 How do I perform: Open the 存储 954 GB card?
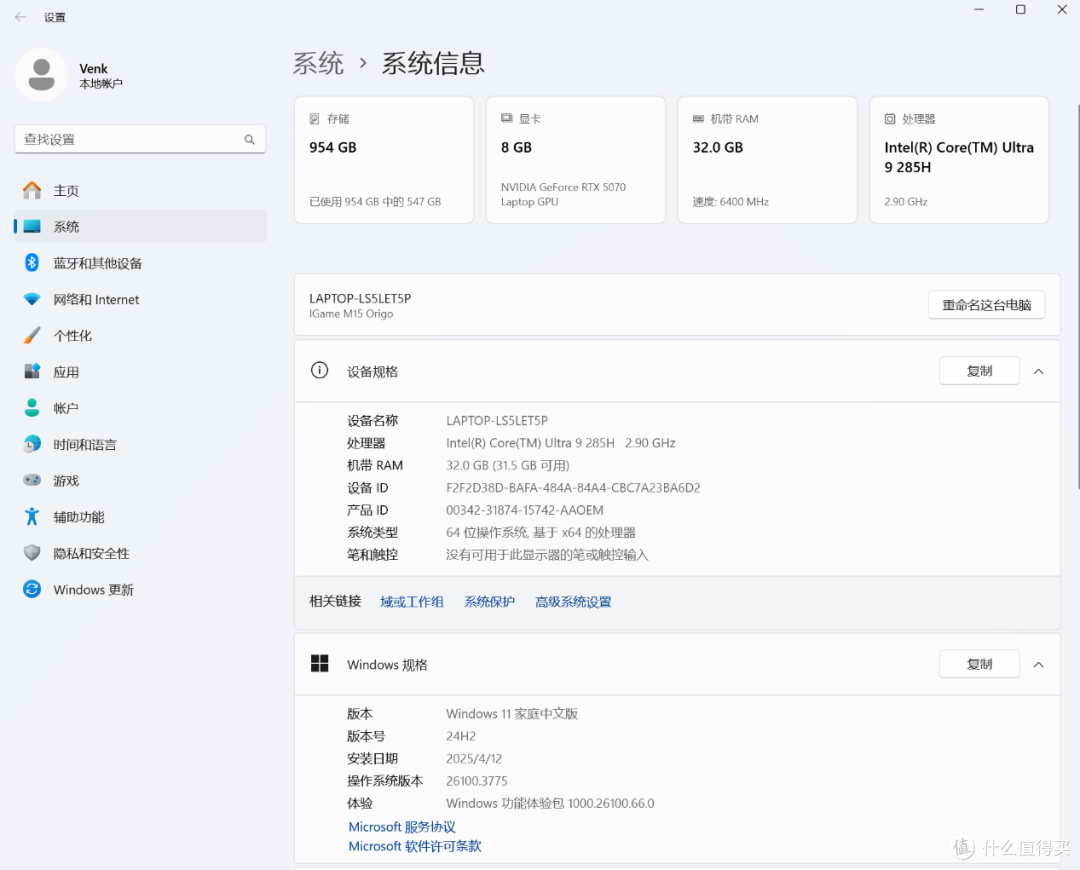tap(384, 160)
